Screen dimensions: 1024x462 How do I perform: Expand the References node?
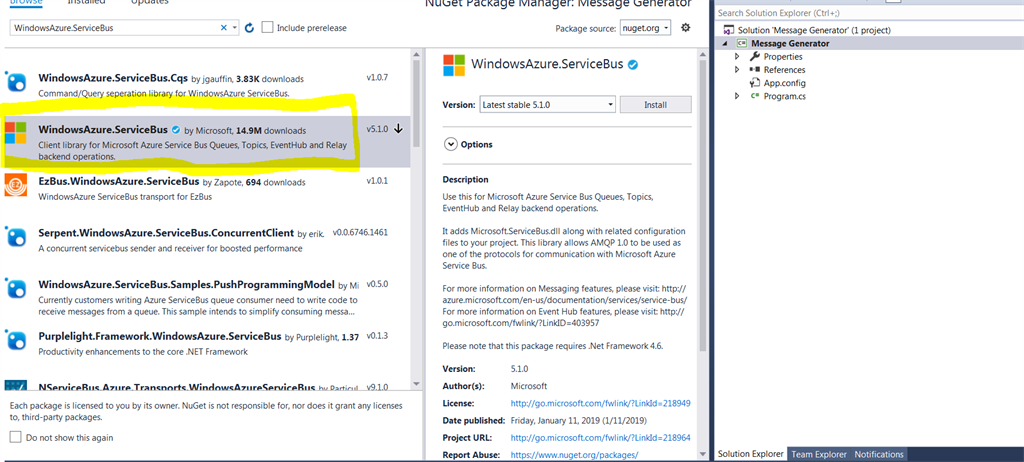(737, 70)
